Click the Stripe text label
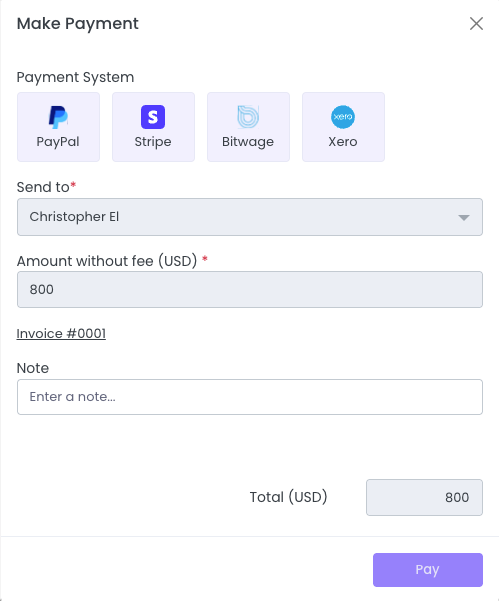 coord(153,142)
